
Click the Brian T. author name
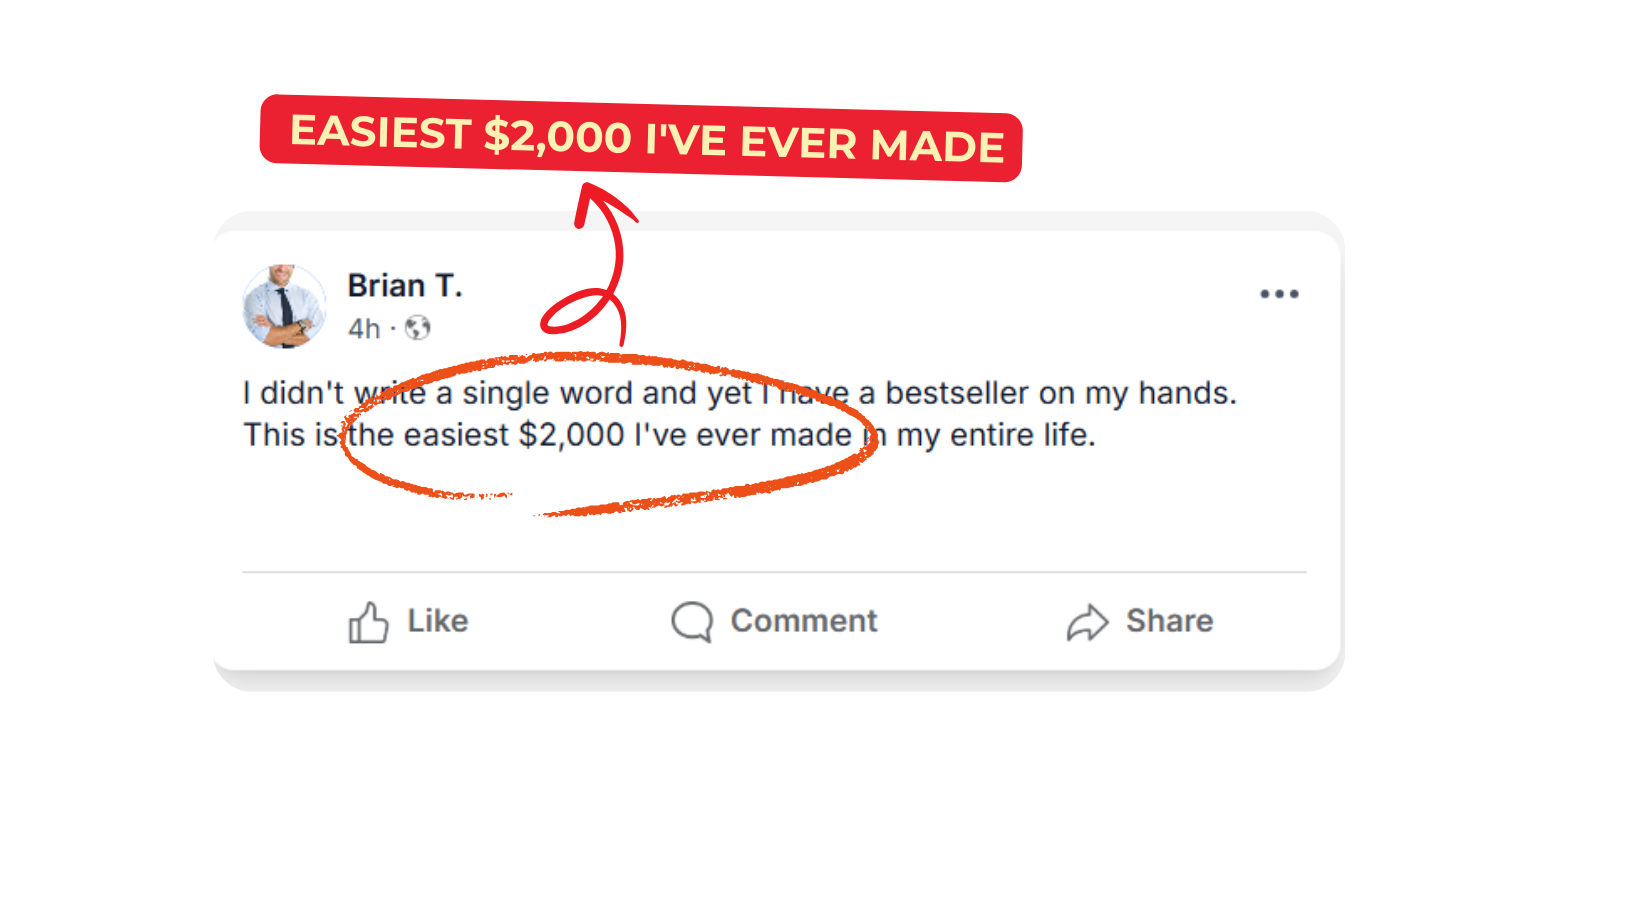(x=405, y=286)
